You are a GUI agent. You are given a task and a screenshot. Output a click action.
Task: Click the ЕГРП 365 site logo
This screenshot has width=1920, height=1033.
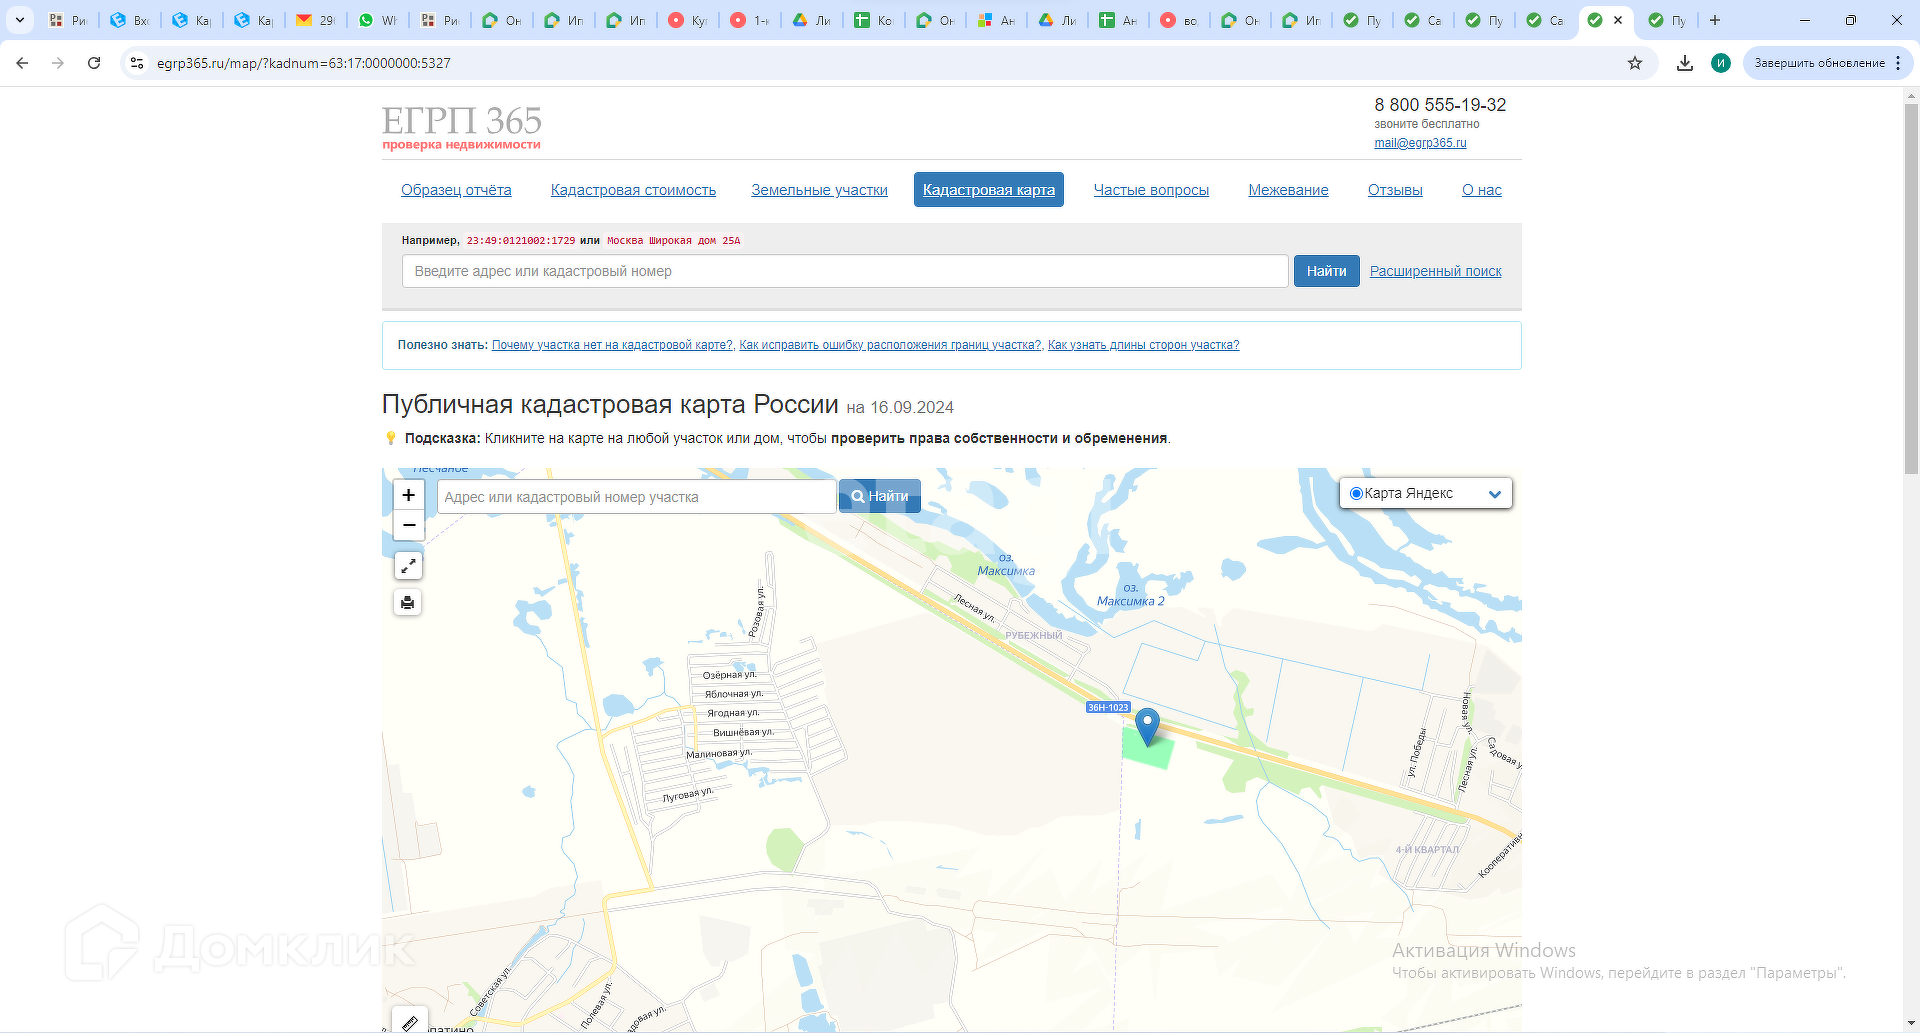[x=462, y=127]
